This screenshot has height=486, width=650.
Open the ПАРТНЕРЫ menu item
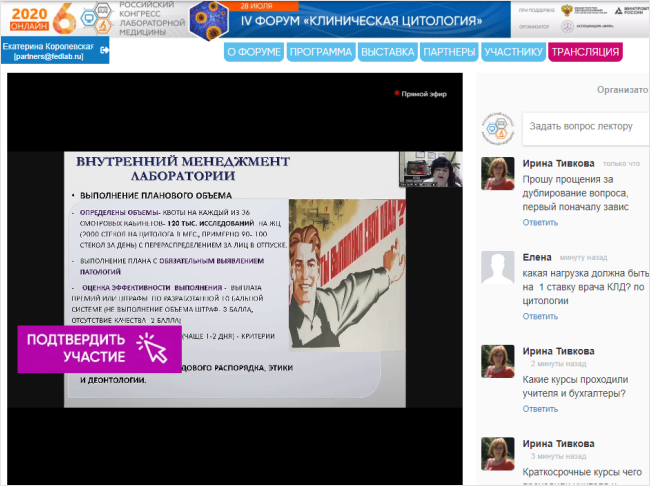(448, 52)
